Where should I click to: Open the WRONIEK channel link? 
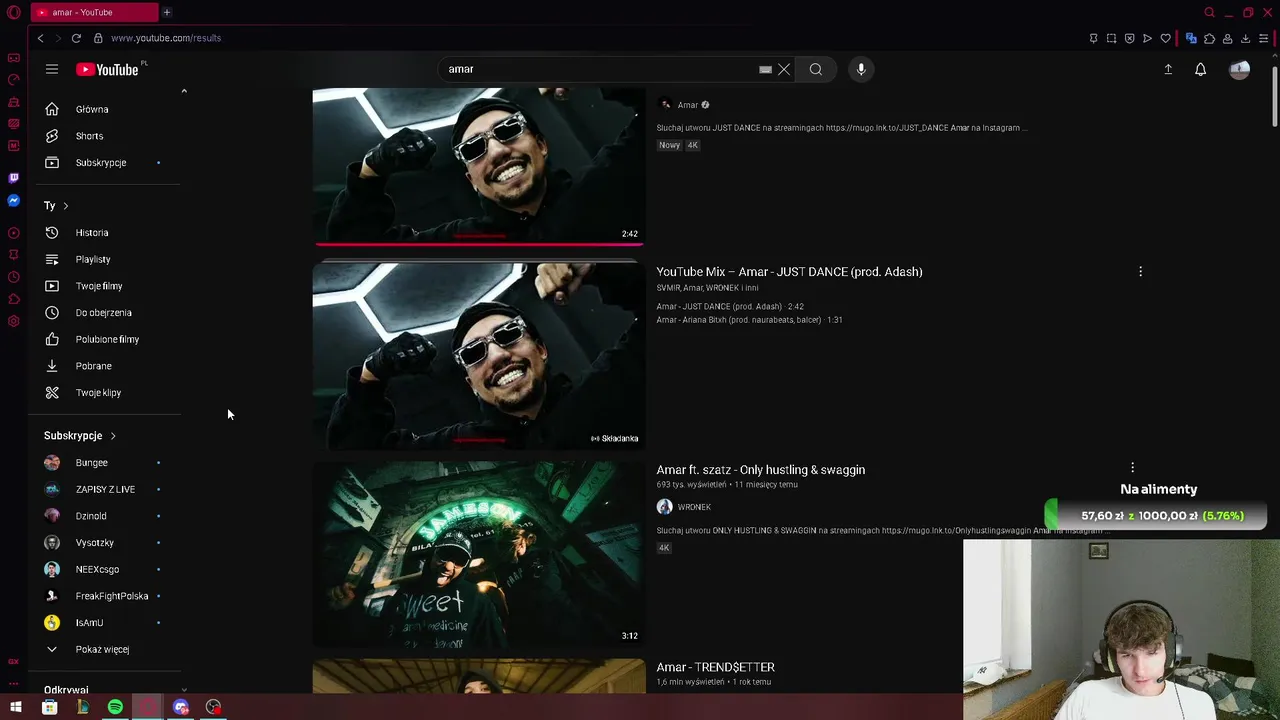[694, 507]
